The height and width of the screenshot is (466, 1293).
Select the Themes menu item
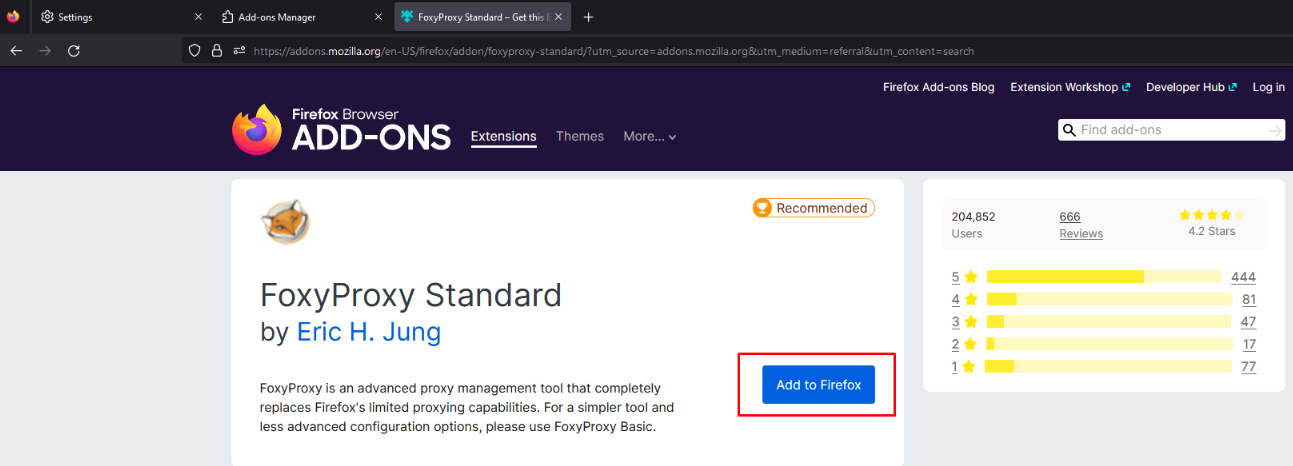click(x=580, y=136)
